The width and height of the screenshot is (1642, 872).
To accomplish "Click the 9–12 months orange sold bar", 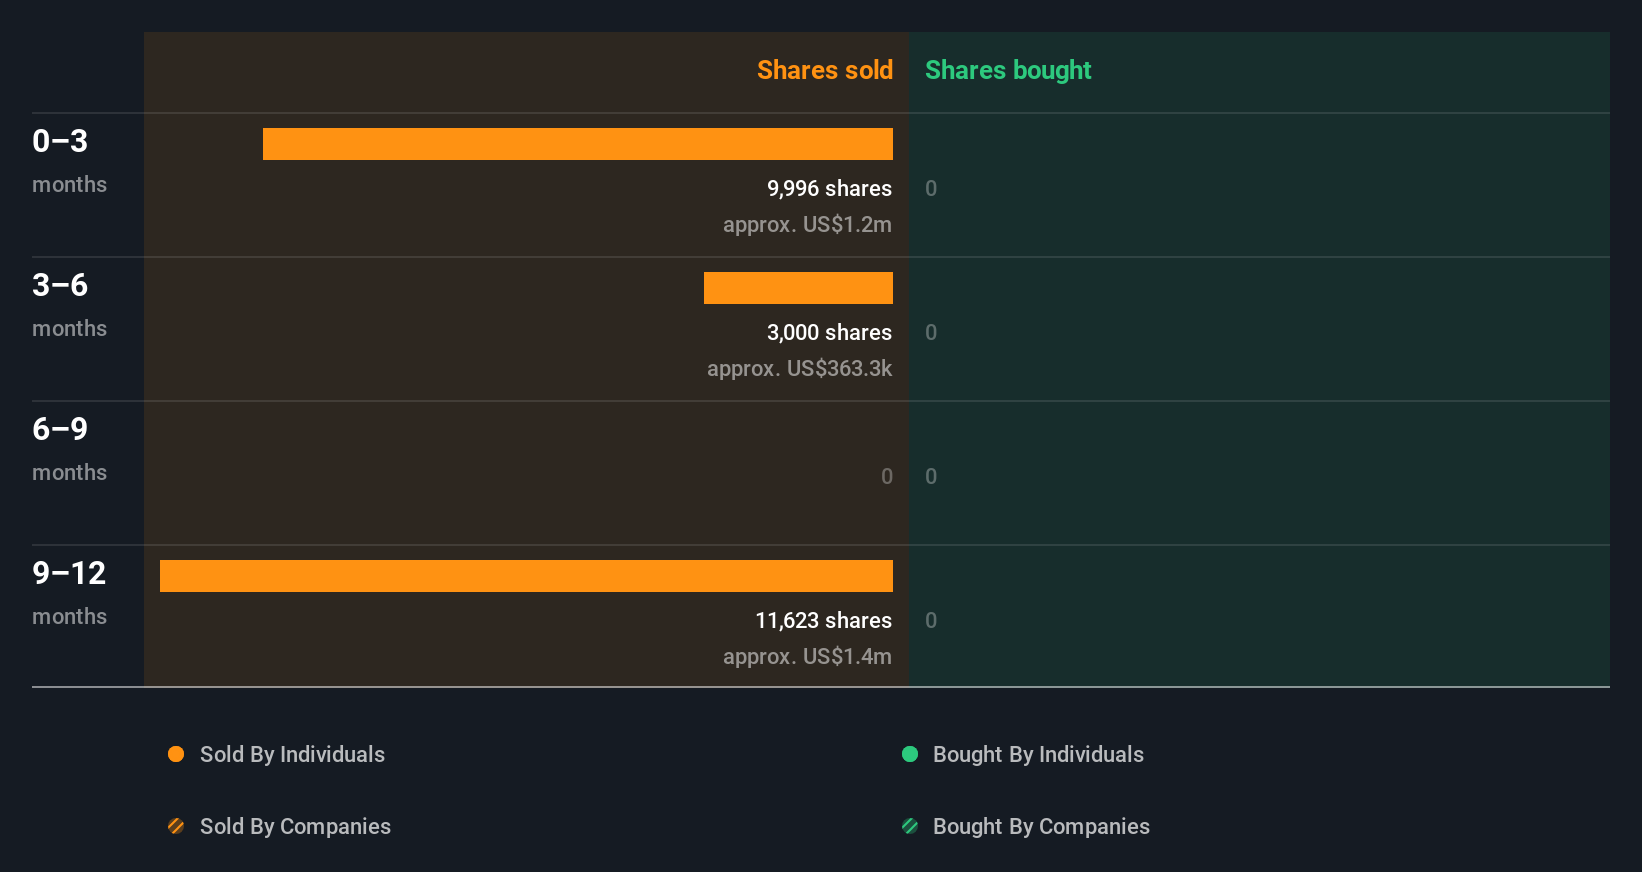I will (x=526, y=576).
